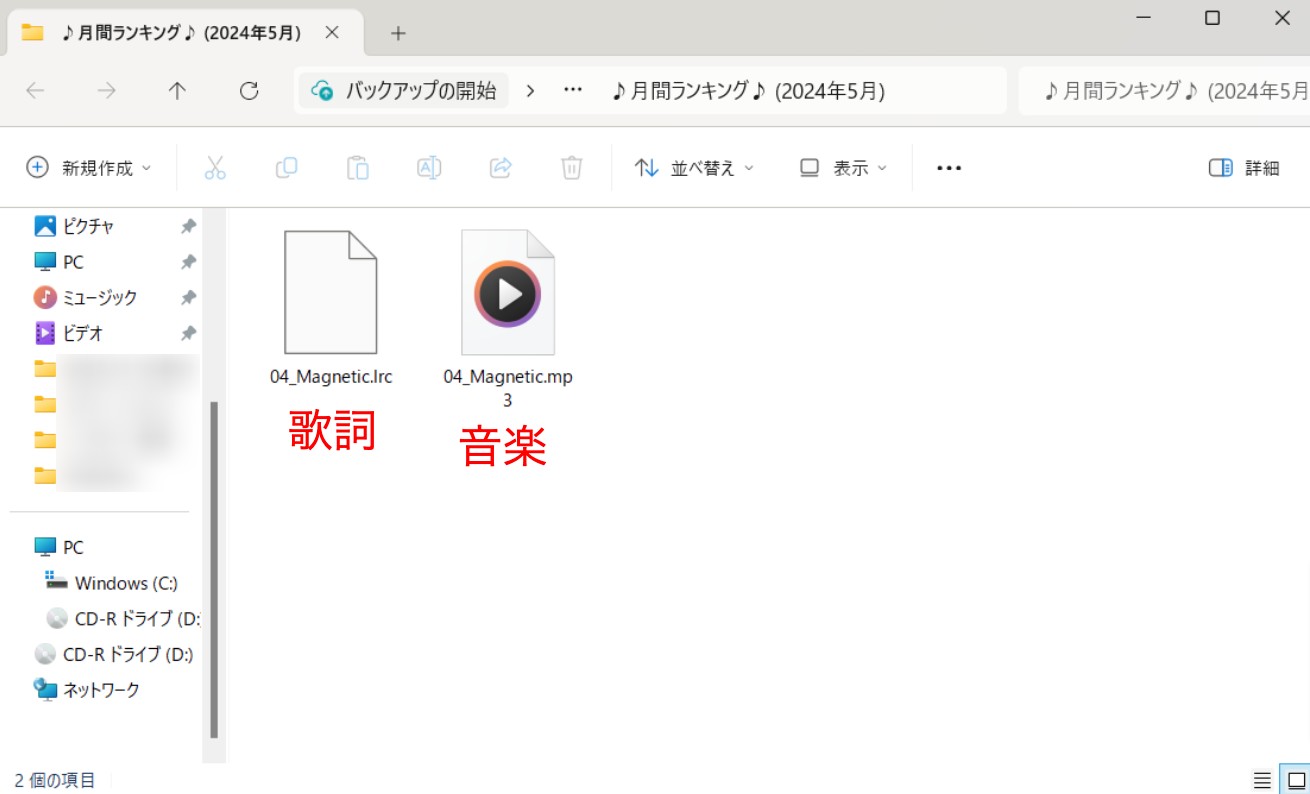Click the Copy icon in toolbar
1310x794 pixels.
pyautogui.click(x=286, y=168)
